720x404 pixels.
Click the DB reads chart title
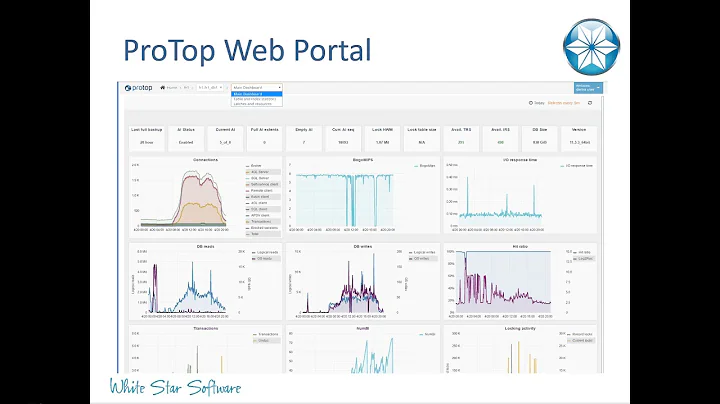tap(205, 247)
